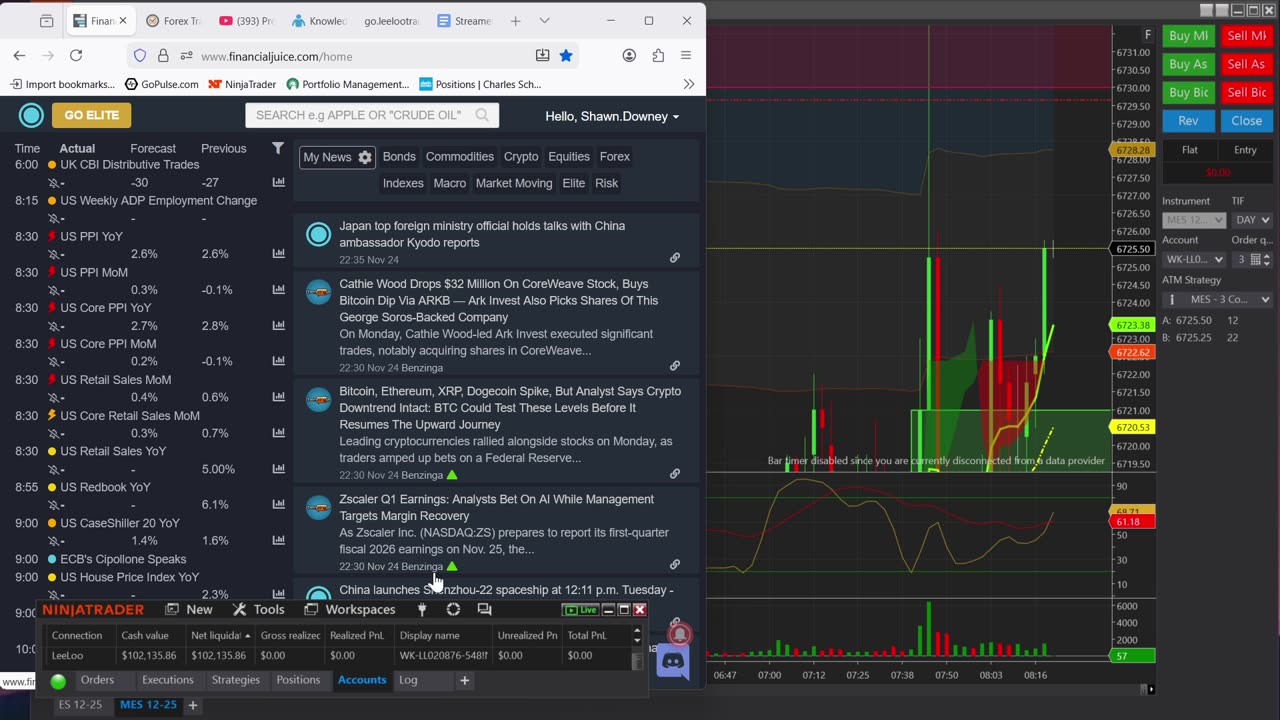Open the Discord overlay icon

[673, 661]
